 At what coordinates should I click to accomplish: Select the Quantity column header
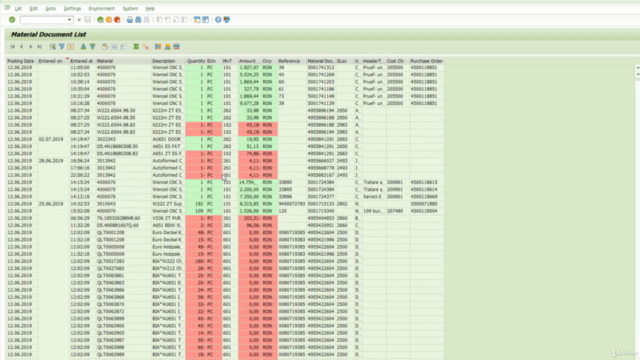pos(196,61)
